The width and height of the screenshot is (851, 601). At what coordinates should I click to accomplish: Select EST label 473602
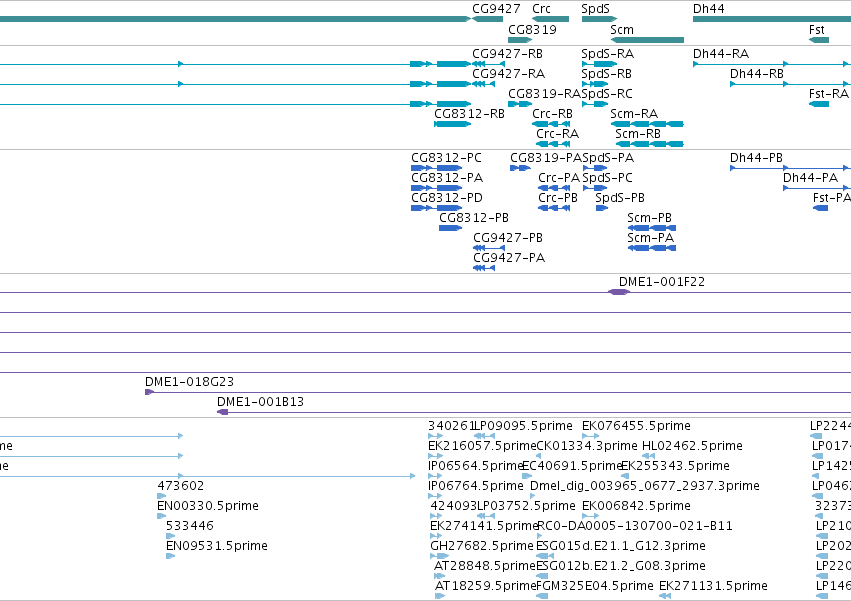[x=181, y=486]
